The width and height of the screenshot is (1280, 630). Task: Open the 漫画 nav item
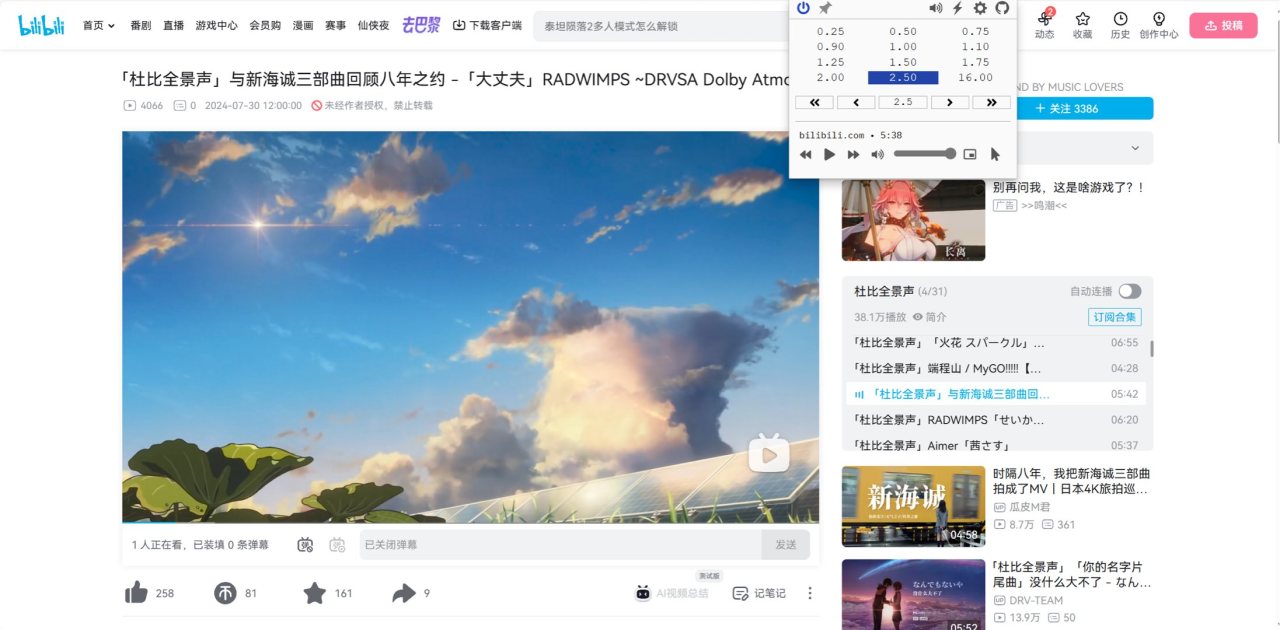coord(303,25)
